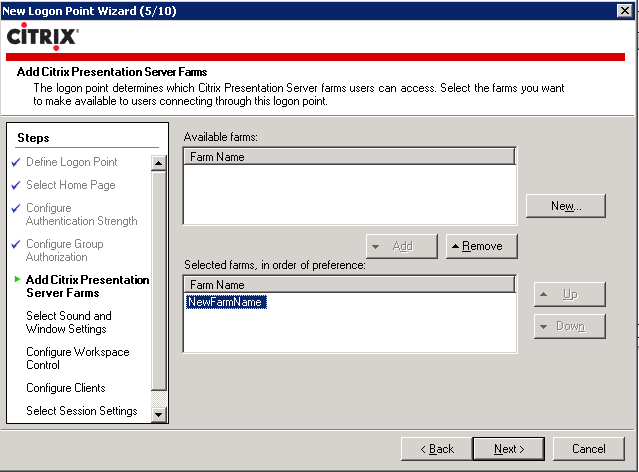Click the Remove button
Screen dimensions: 639x472
pos(482,246)
